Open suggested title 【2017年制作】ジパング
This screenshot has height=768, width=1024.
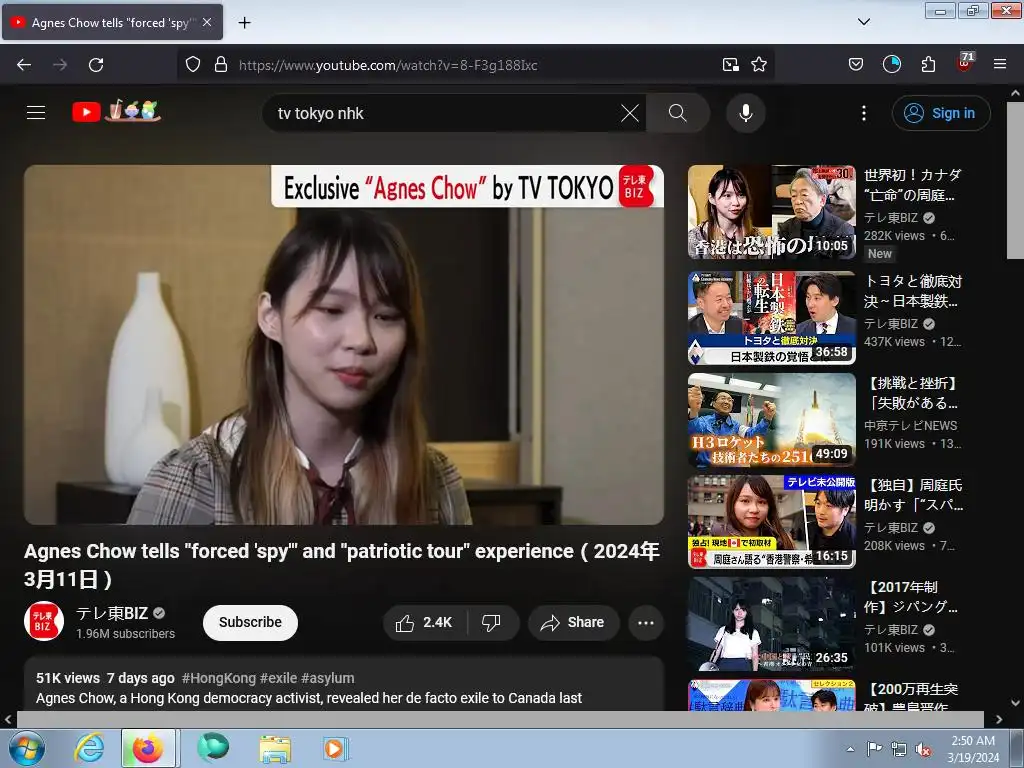[x=912, y=596]
